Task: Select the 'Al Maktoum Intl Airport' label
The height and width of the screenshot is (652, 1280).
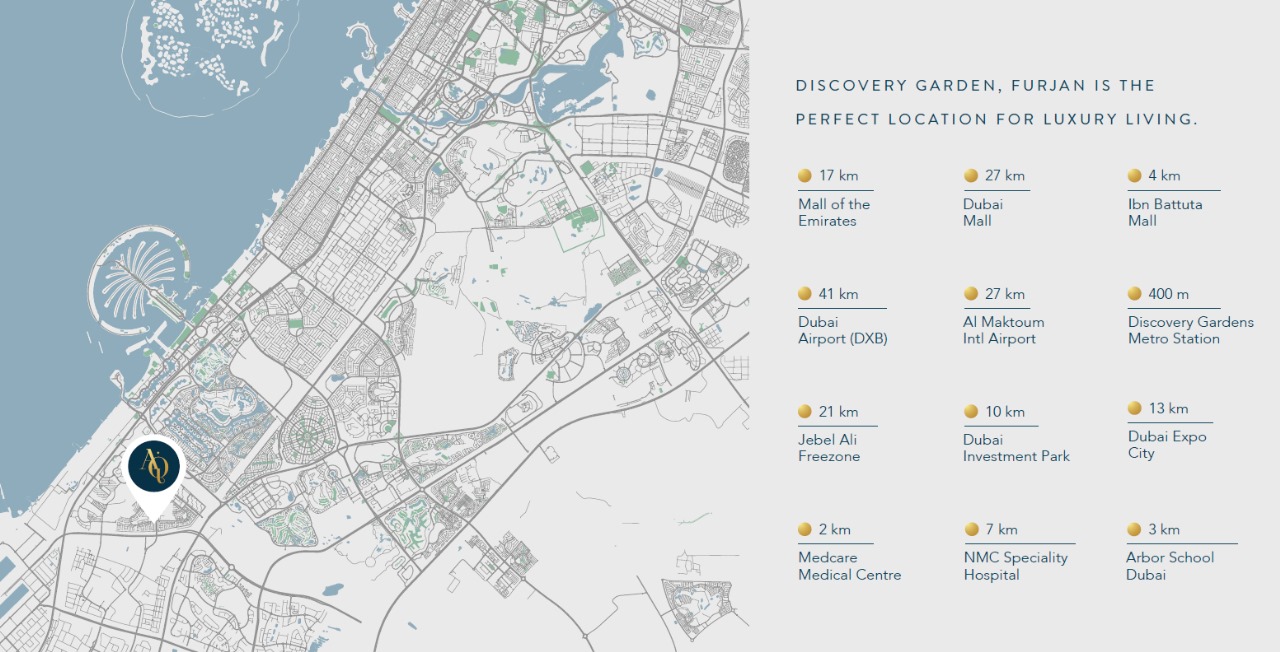Action: coord(1003,330)
